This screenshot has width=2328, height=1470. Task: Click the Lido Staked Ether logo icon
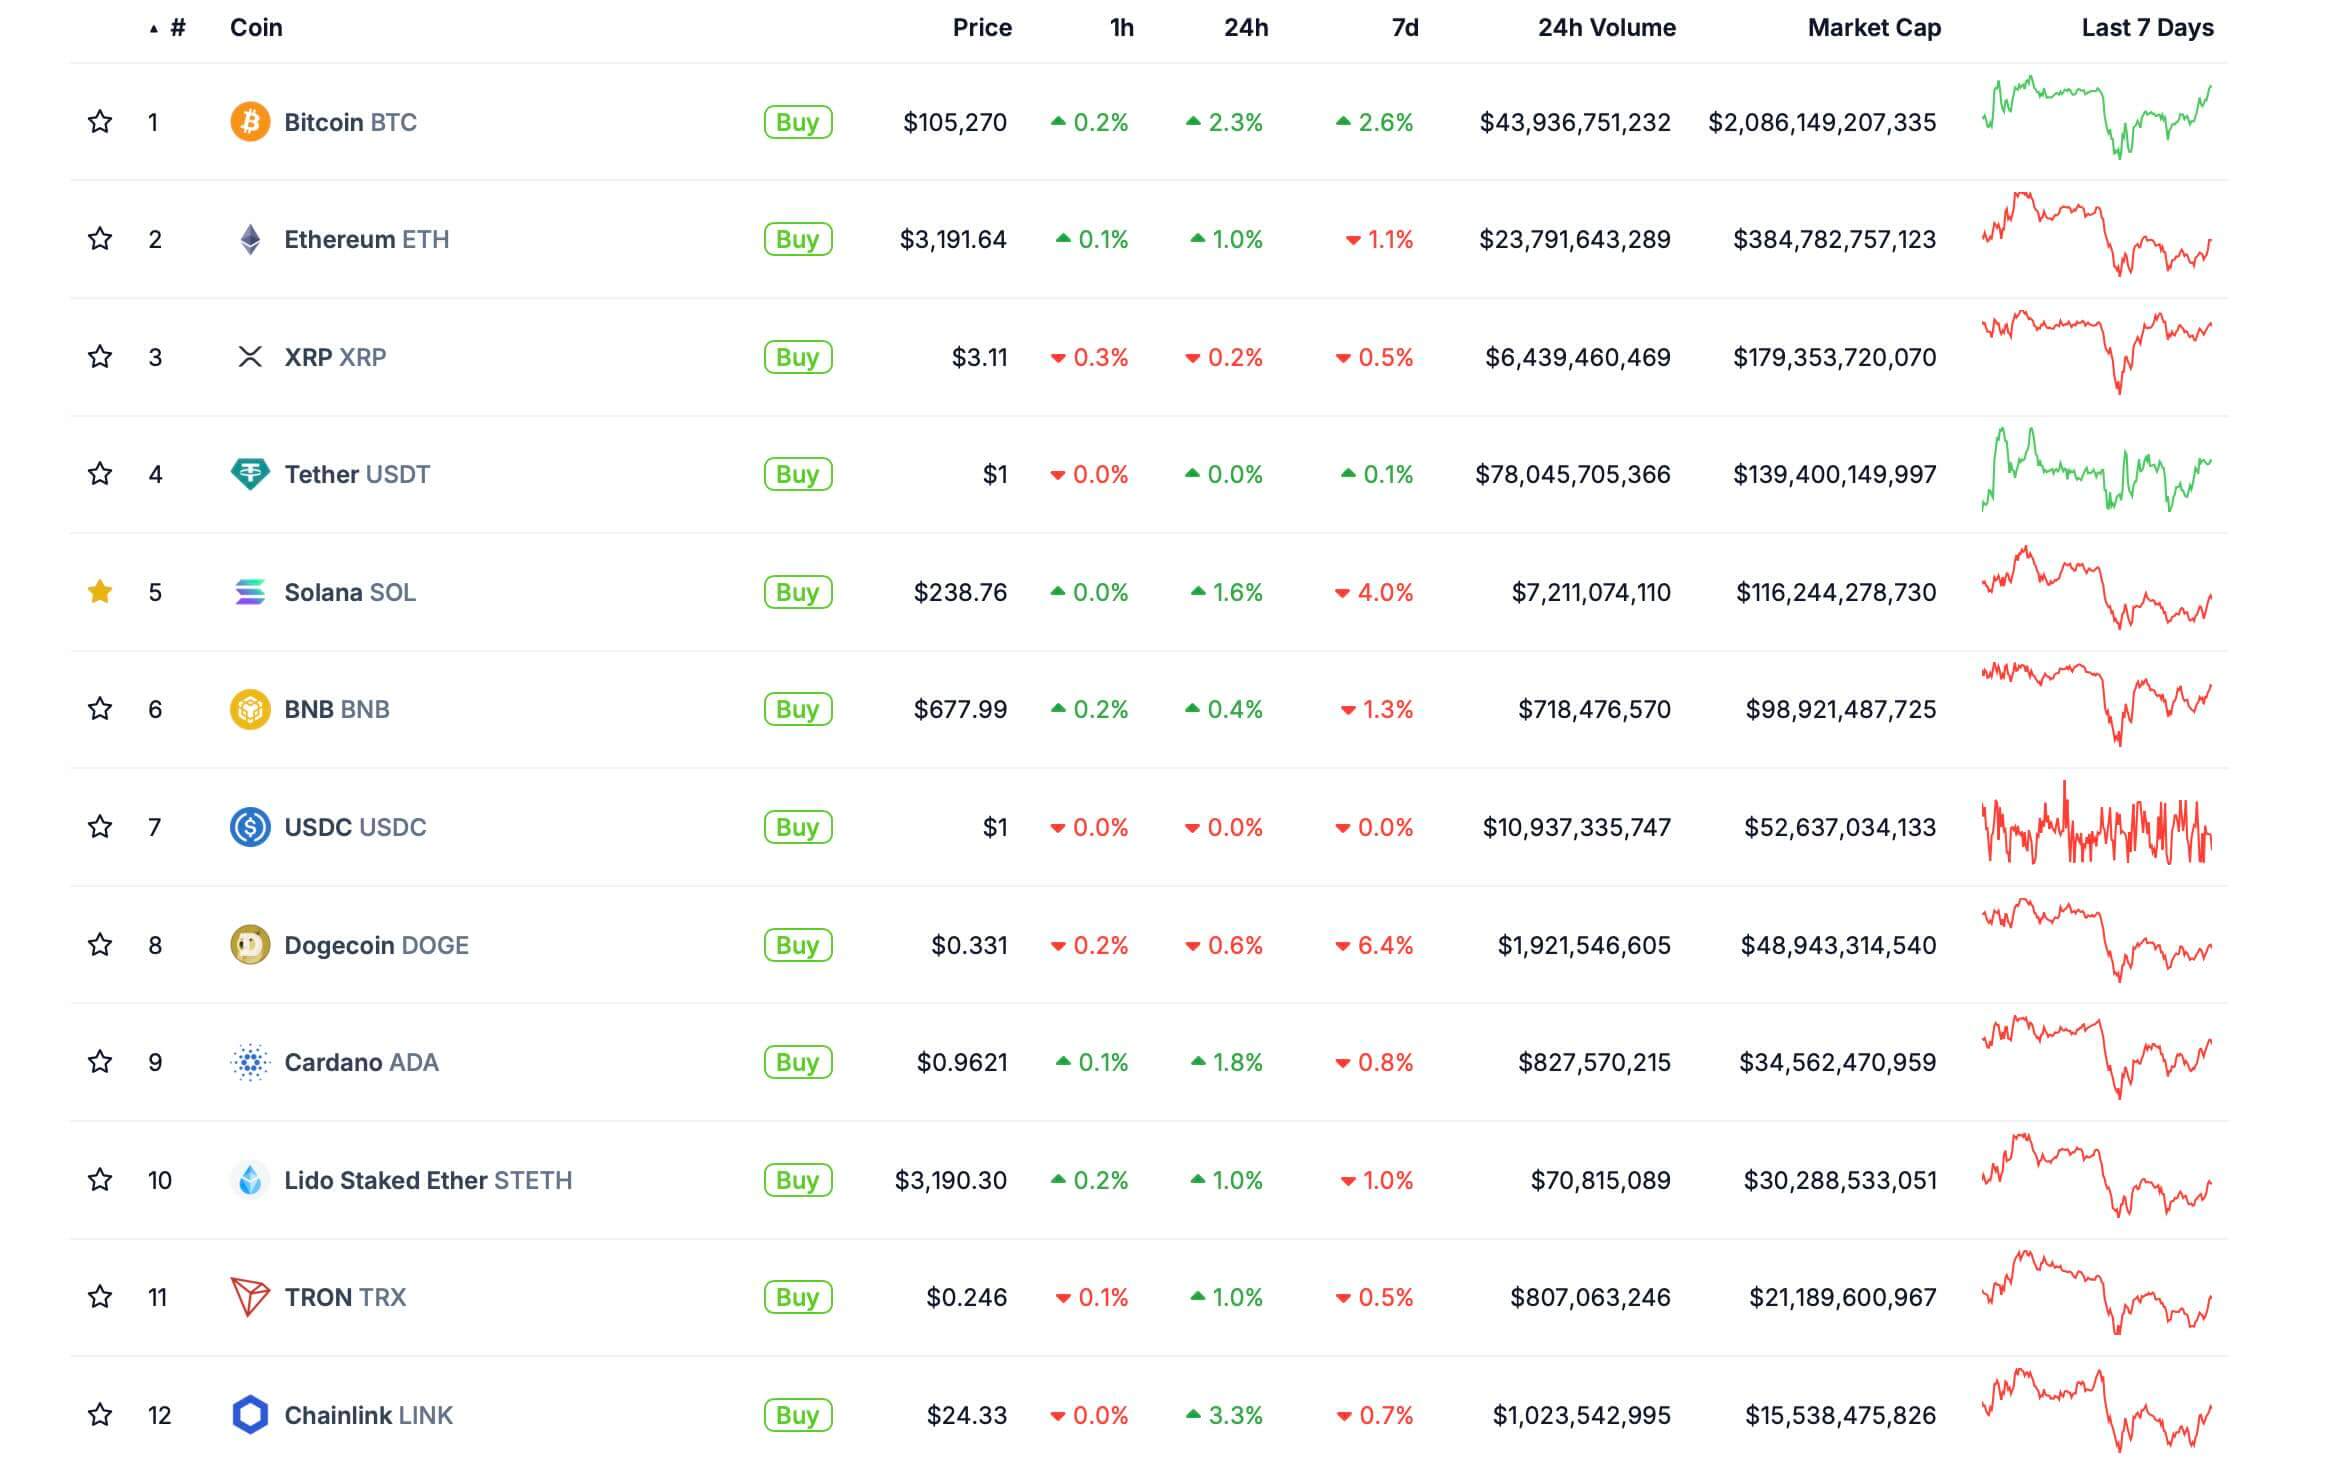click(250, 1180)
